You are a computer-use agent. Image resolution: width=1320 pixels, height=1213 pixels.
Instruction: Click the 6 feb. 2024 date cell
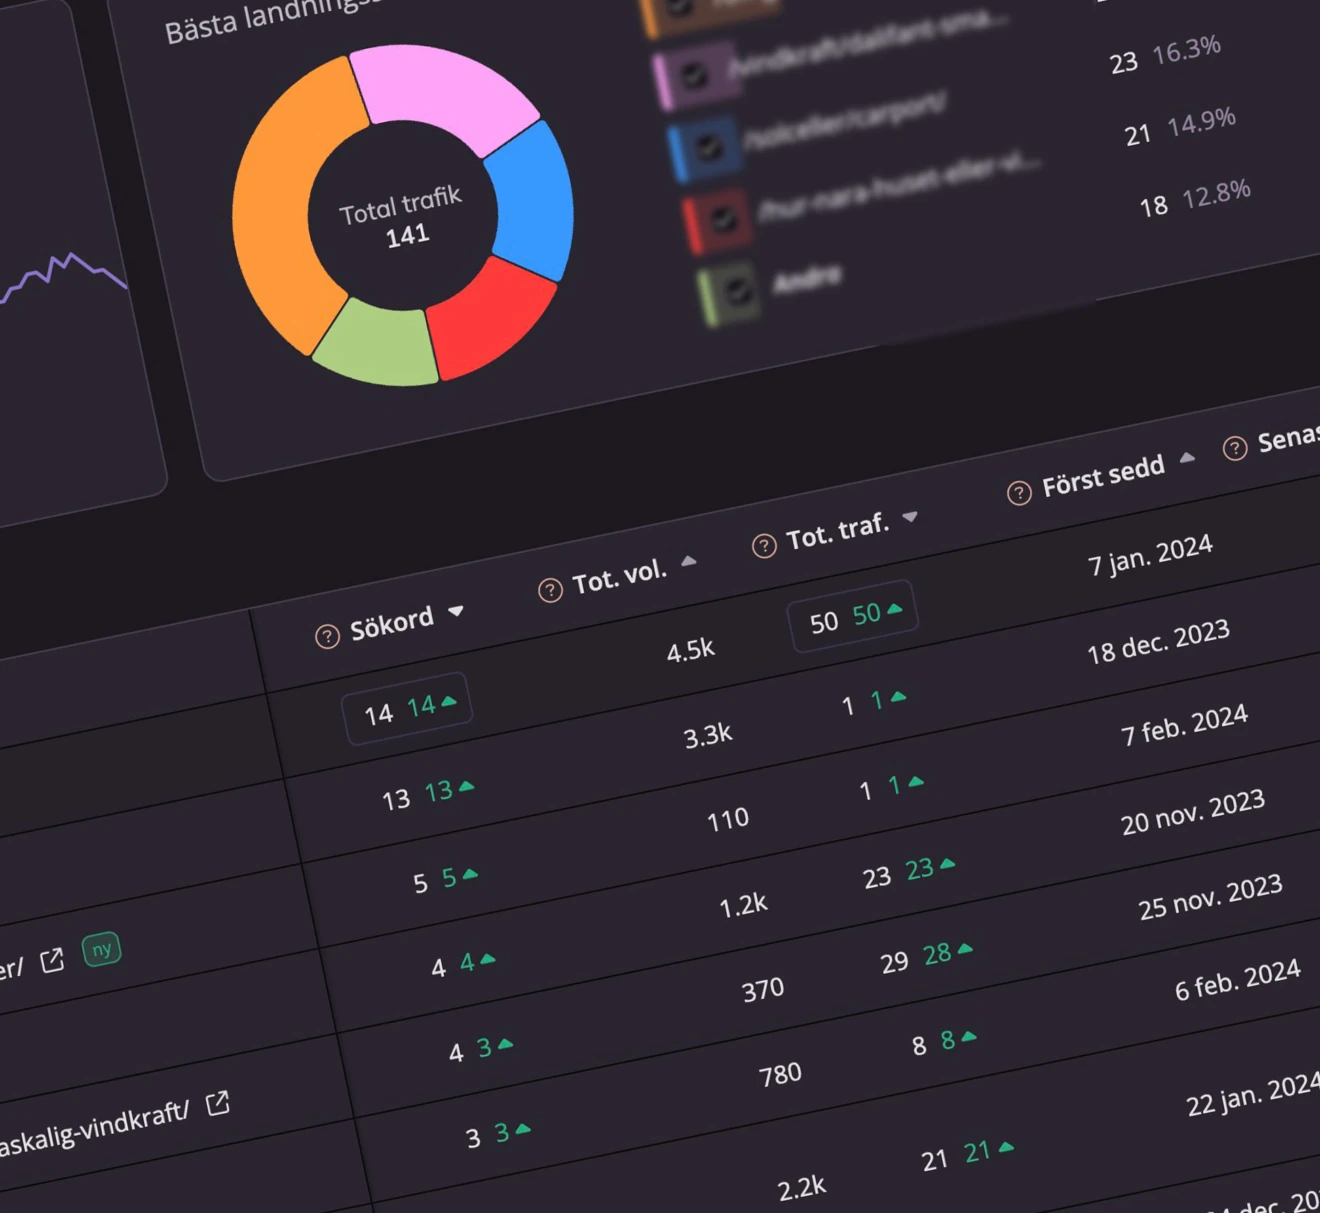click(x=1238, y=980)
